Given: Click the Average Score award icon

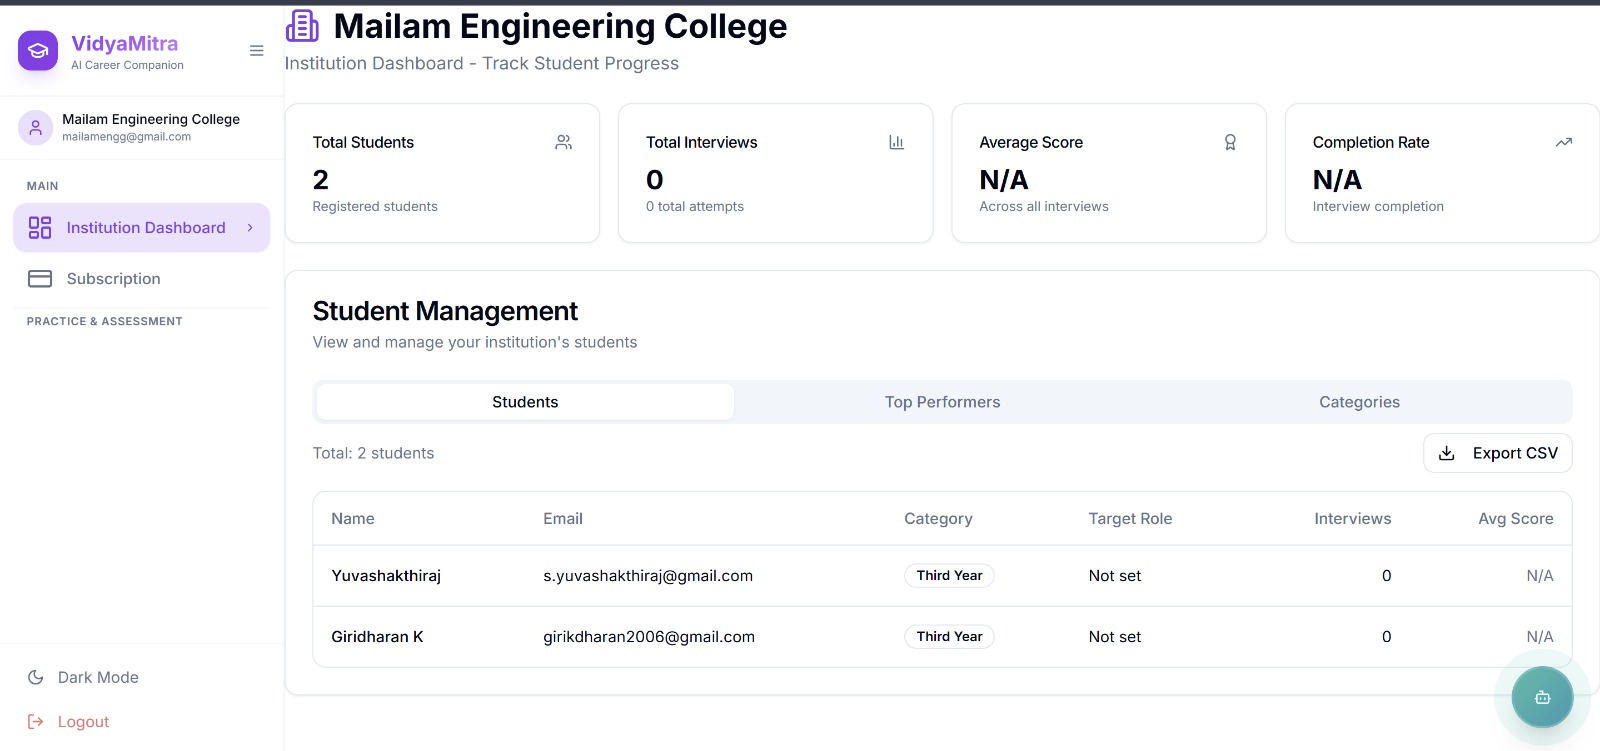Looking at the screenshot, I should pyautogui.click(x=1230, y=143).
